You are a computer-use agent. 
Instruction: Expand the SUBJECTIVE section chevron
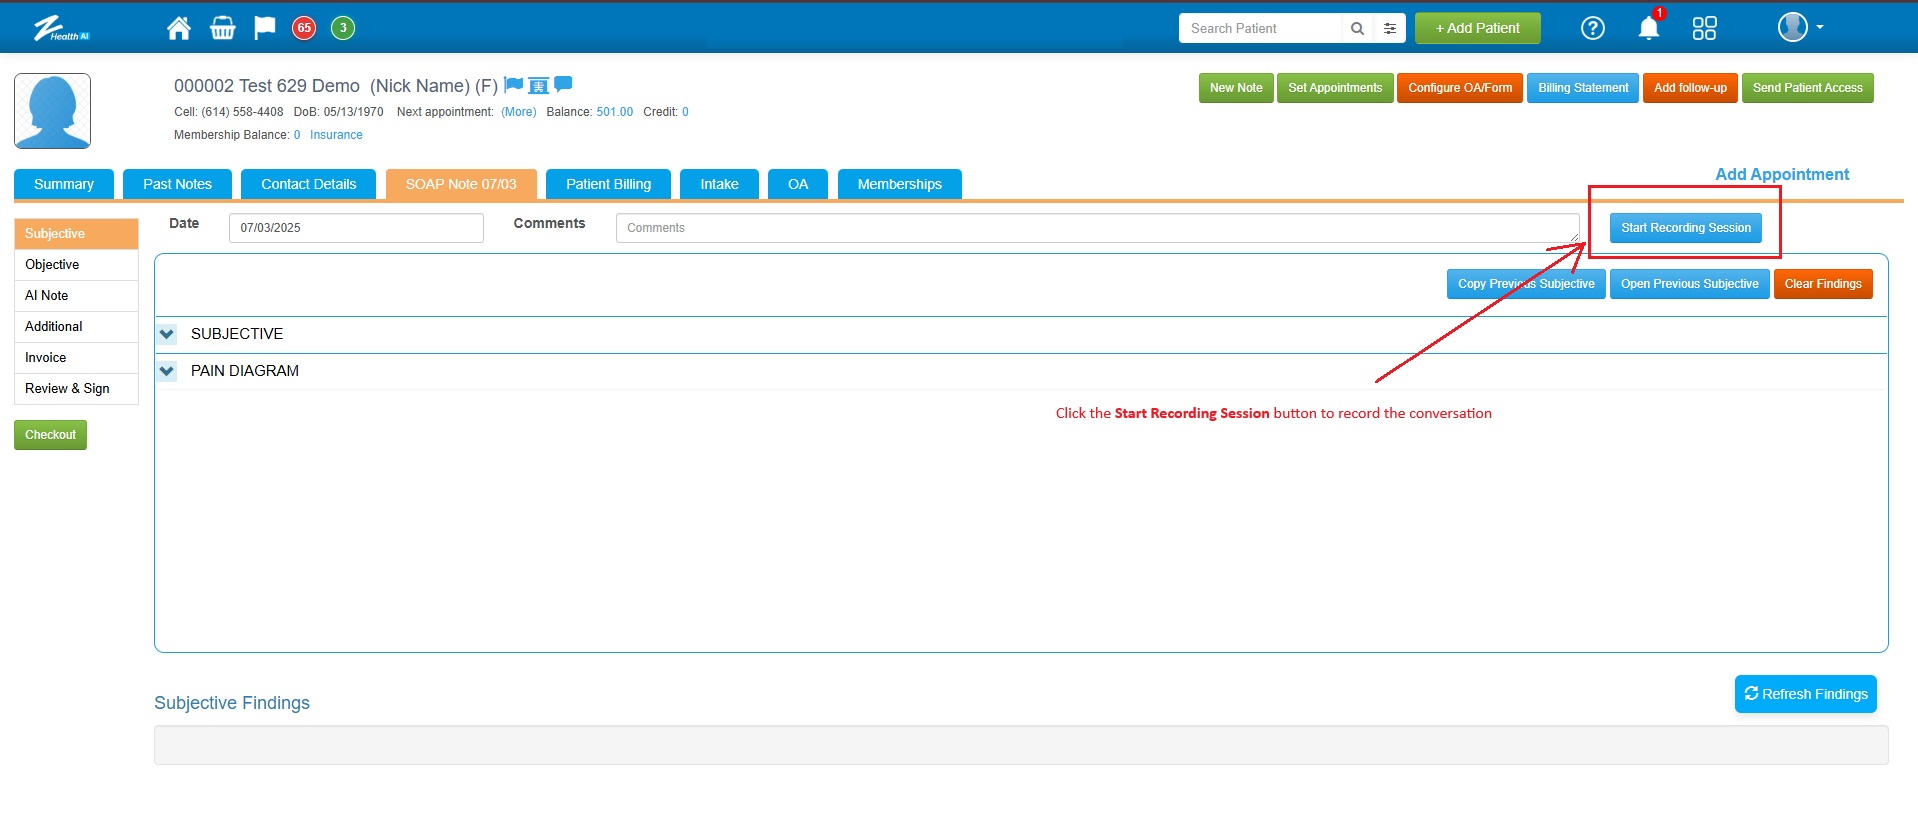click(167, 334)
